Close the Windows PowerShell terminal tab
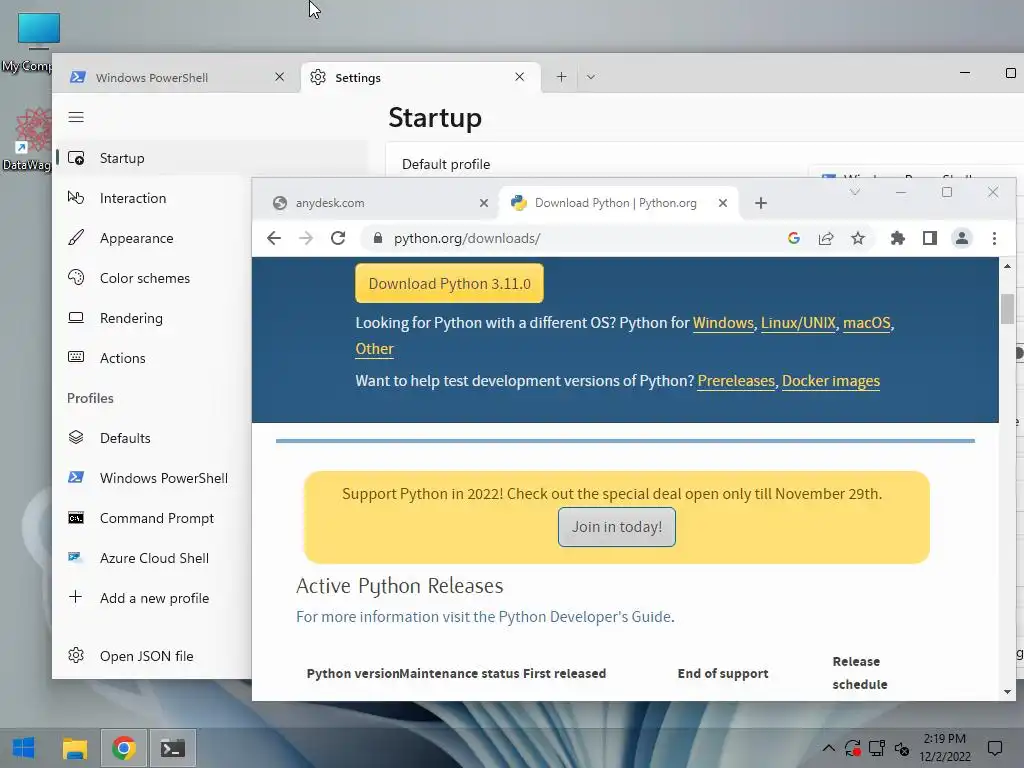1024x768 pixels. (x=280, y=77)
